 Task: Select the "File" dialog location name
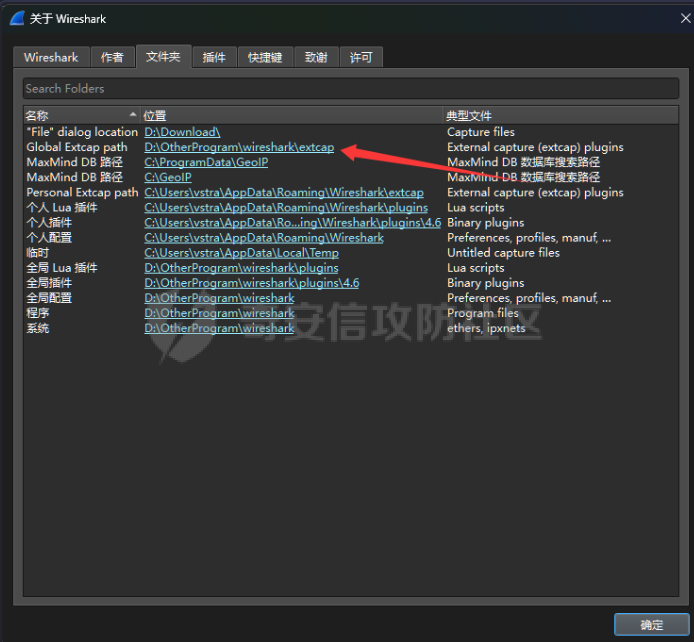pyautogui.click(x=82, y=132)
